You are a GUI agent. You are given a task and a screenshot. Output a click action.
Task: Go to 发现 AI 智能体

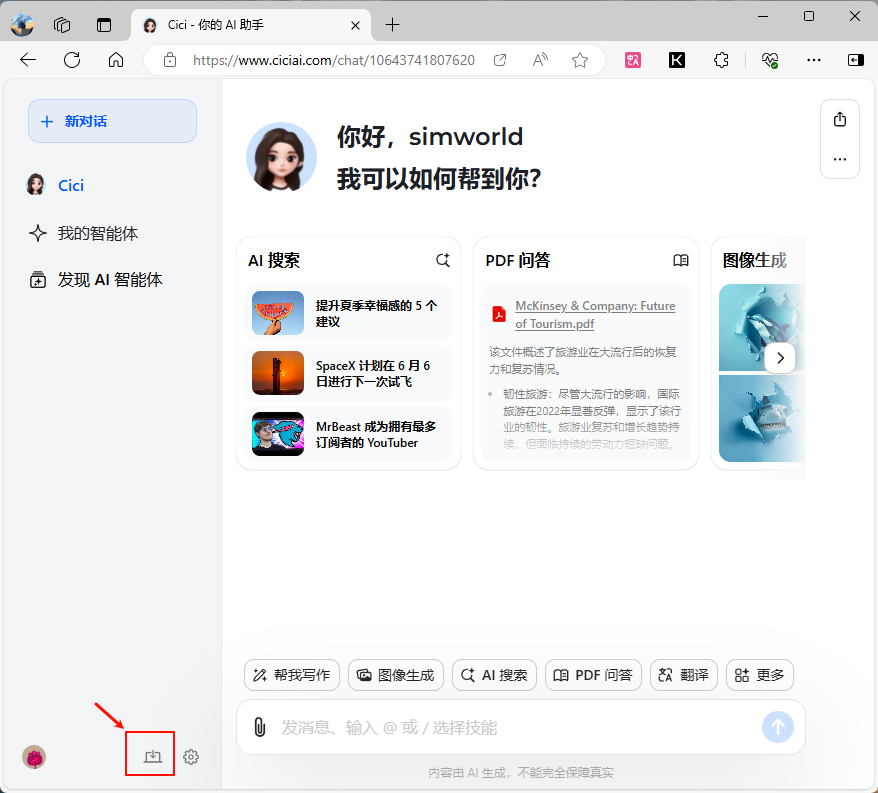click(109, 280)
